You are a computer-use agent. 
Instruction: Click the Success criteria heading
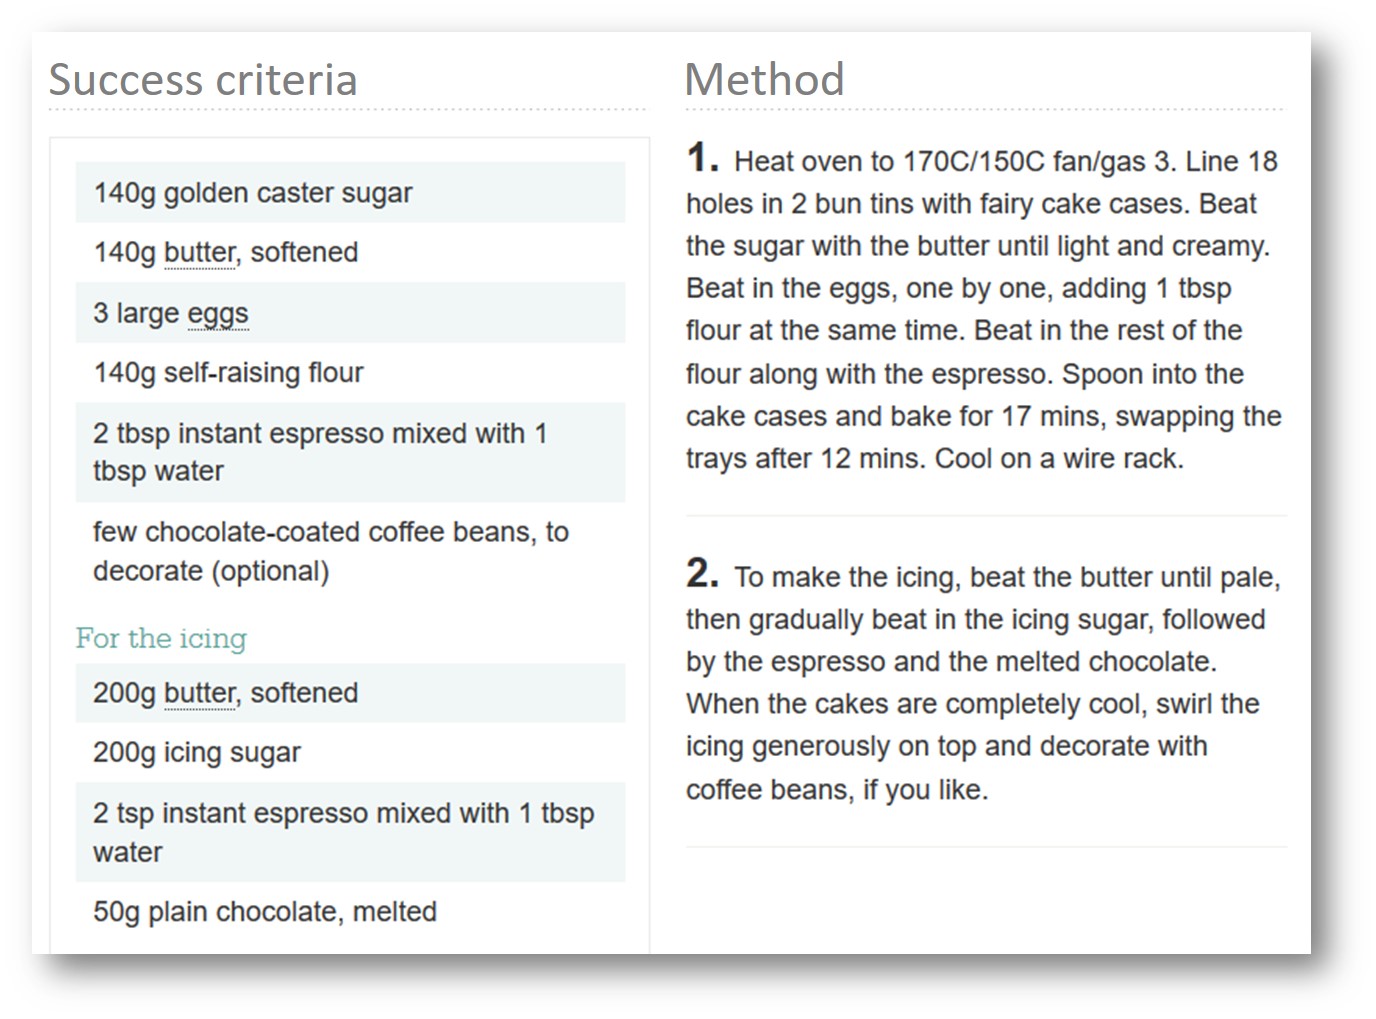[x=203, y=80]
